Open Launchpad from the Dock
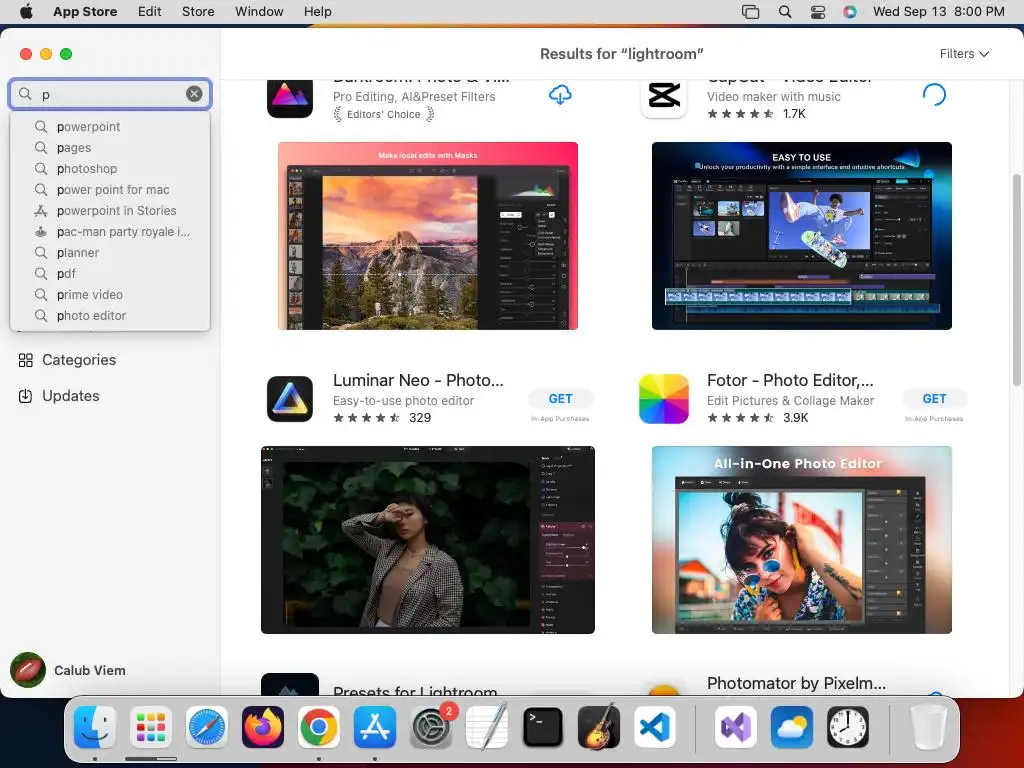 tap(151, 727)
